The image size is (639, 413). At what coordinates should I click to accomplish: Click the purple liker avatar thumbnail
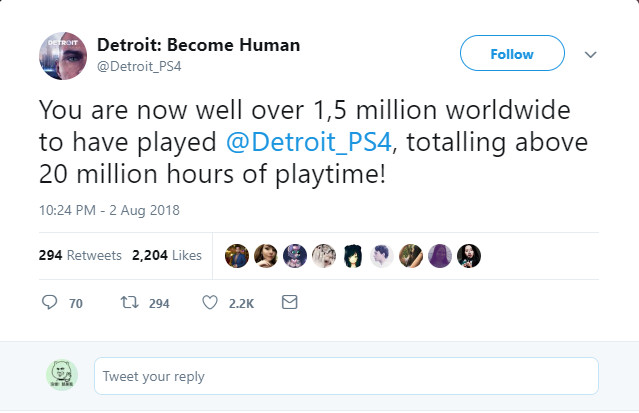click(439, 255)
